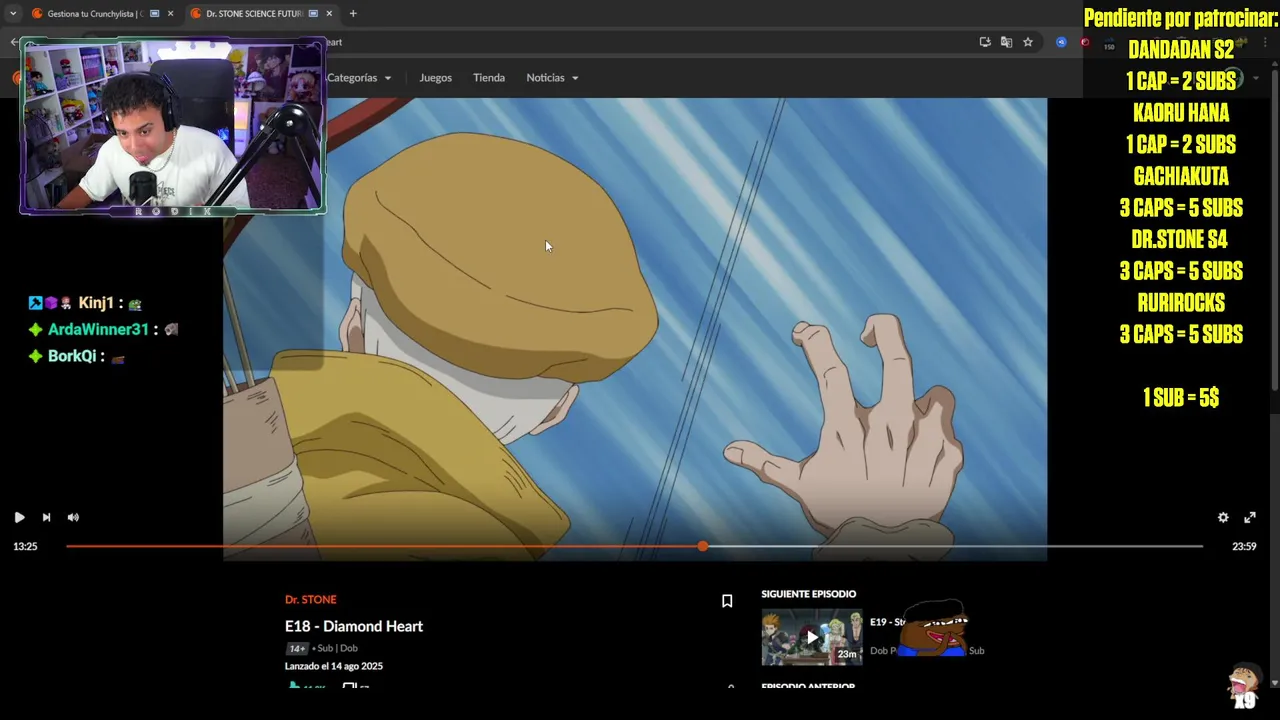The width and height of the screenshot is (1280, 720).
Task: Mute the video with the volume icon
Action: [x=73, y=517]
